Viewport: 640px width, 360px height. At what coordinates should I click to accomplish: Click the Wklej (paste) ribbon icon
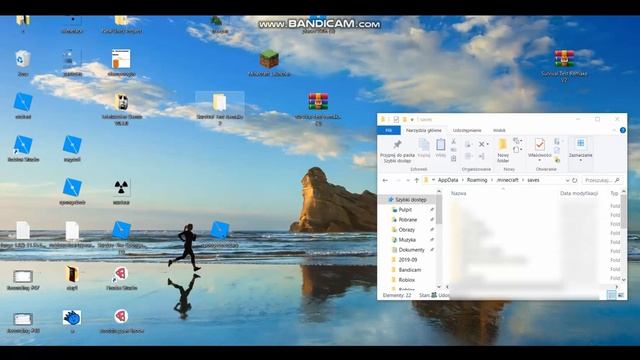pos(440,148)
